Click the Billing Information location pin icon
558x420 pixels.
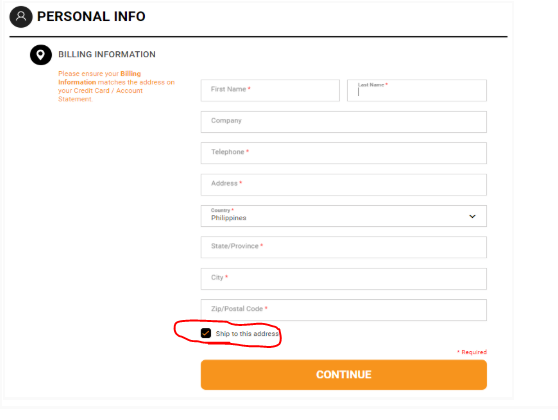[x=41, y=55]
